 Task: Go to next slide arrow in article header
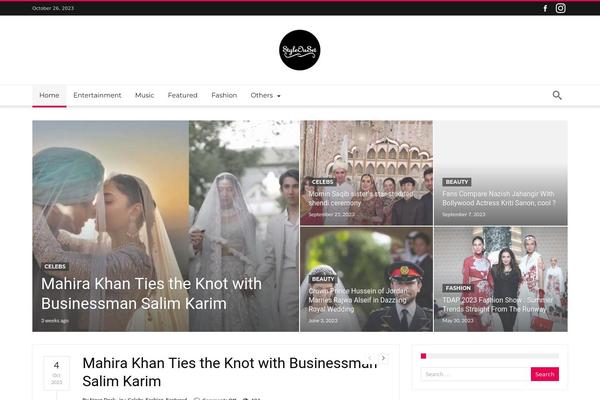pyautogui.click(x=383, y=358)
